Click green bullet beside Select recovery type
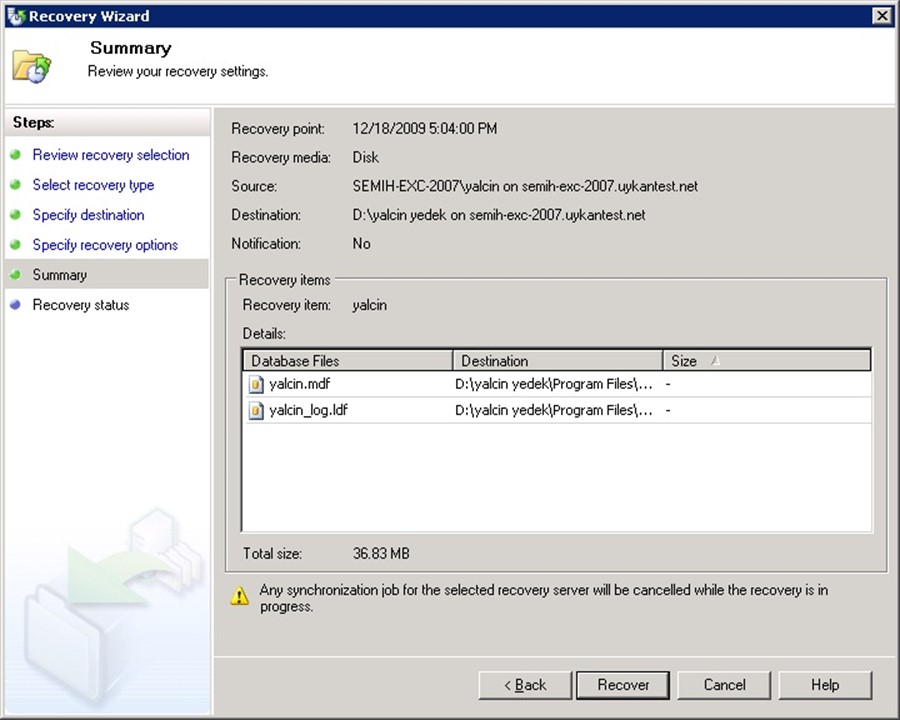900x720 pixels. click(x=15, y=185)
